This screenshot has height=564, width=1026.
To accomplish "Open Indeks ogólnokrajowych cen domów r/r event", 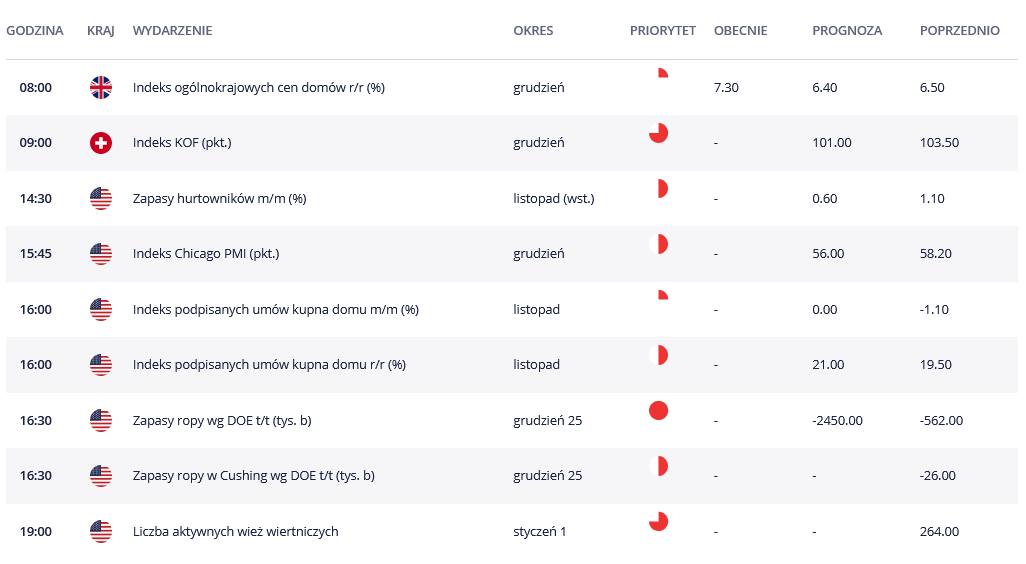I will tap(258, 87).
